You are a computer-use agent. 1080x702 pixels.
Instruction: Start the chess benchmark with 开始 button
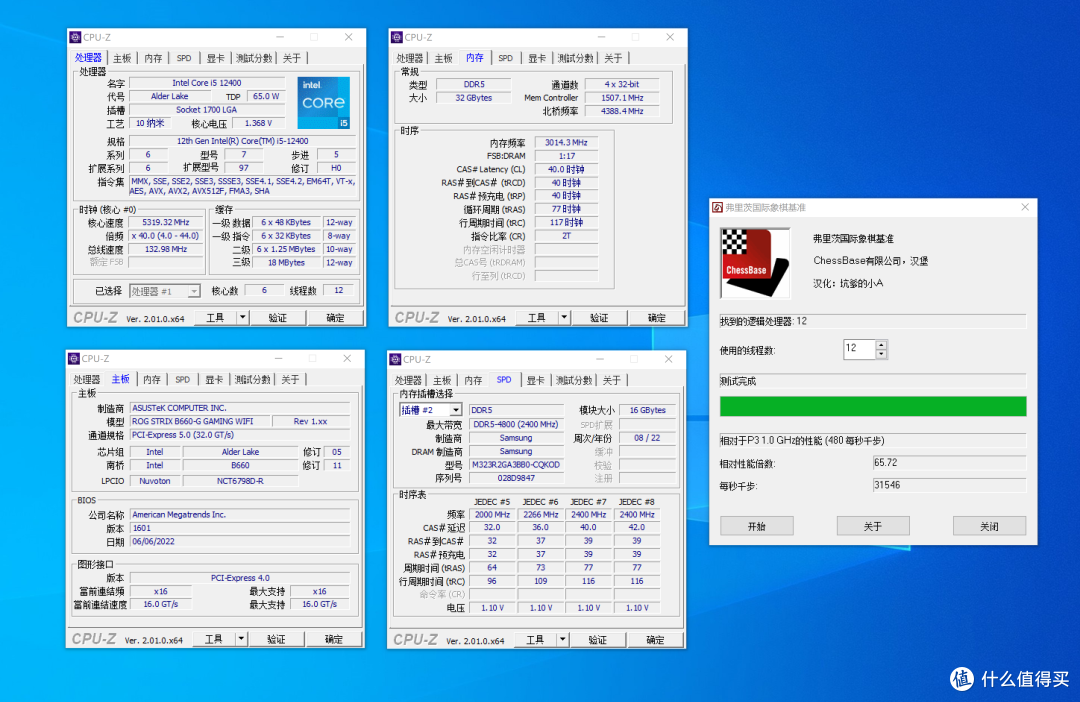point(757,526)
